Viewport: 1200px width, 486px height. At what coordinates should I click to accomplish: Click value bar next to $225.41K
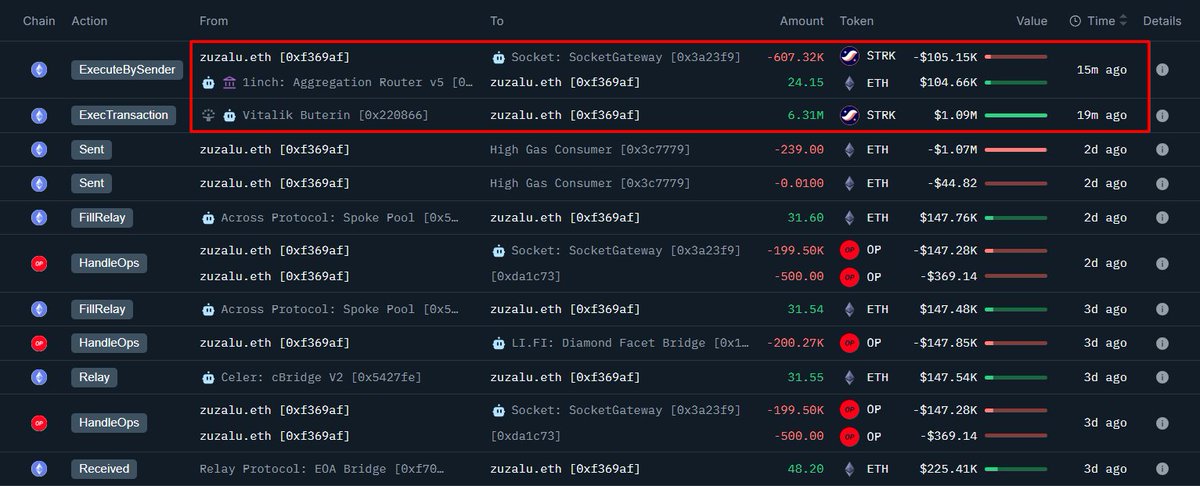point(1016,468)
